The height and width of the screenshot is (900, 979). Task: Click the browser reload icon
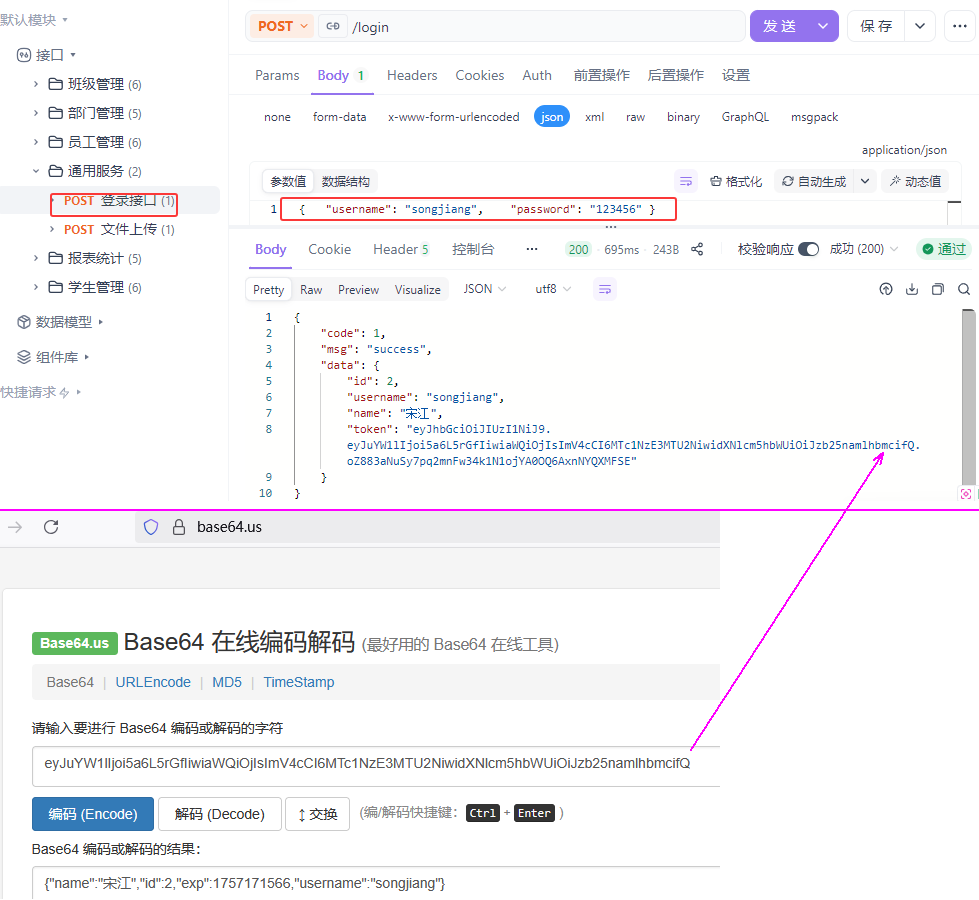[x=51, y=527]
